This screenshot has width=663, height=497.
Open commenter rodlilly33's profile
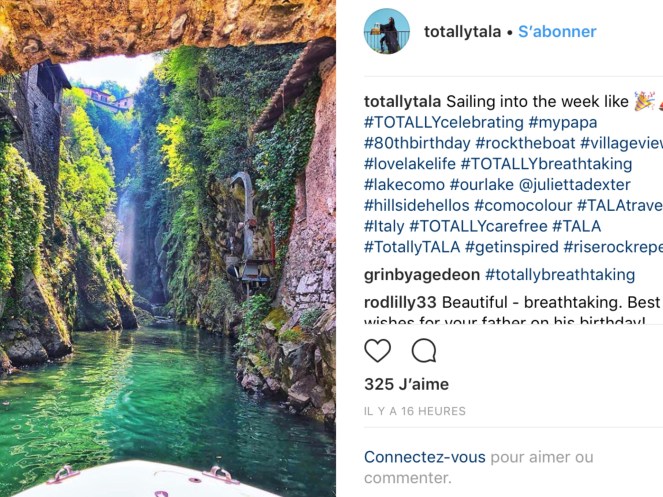click(x=400, y=301)
